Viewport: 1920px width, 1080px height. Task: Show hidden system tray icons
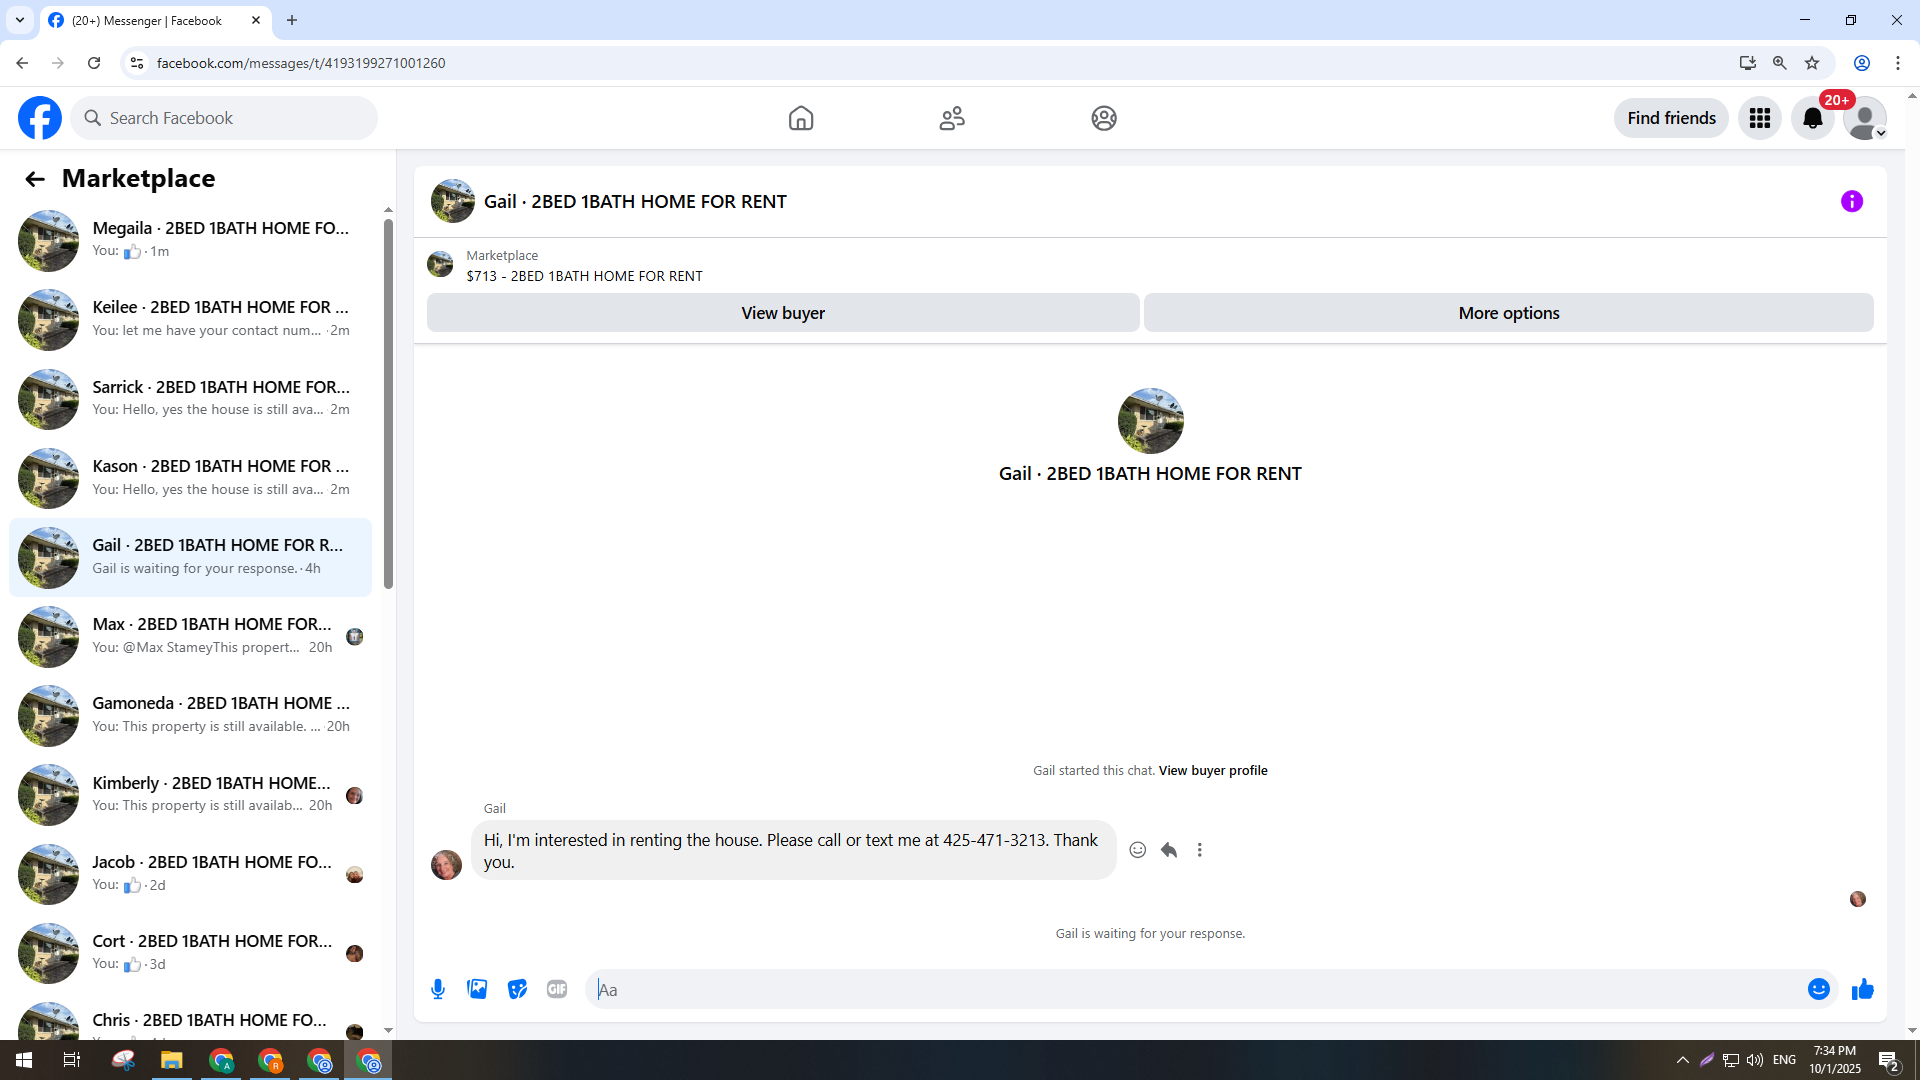(1683, 1060)
